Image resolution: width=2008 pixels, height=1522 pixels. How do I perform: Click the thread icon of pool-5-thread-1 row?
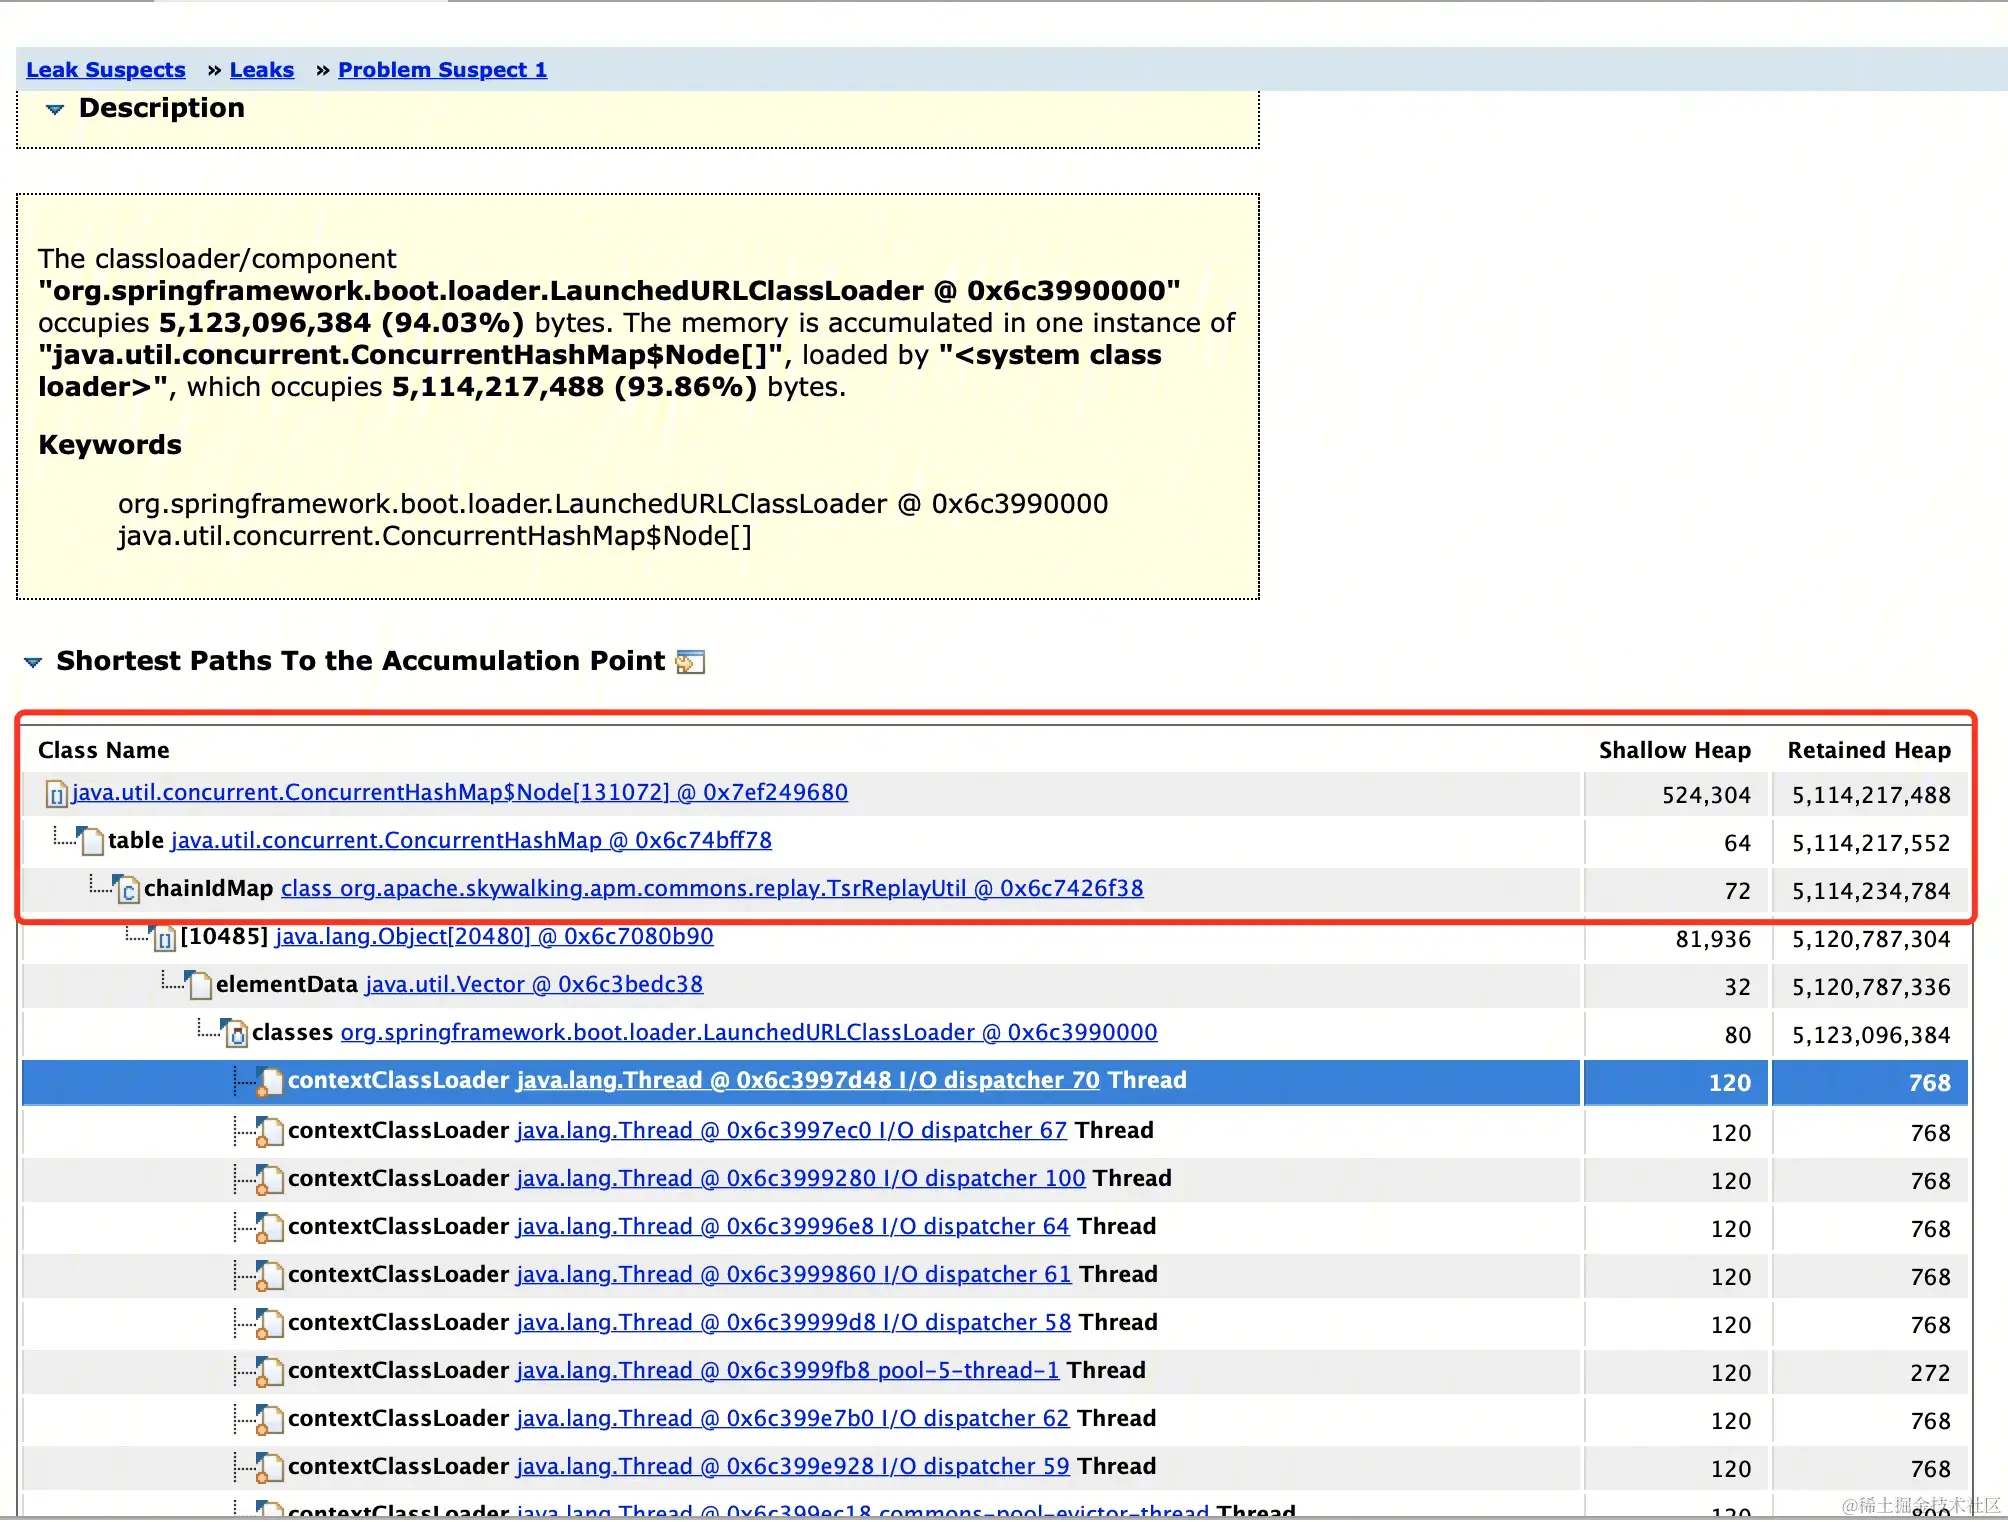click(x=268, y=1371)
